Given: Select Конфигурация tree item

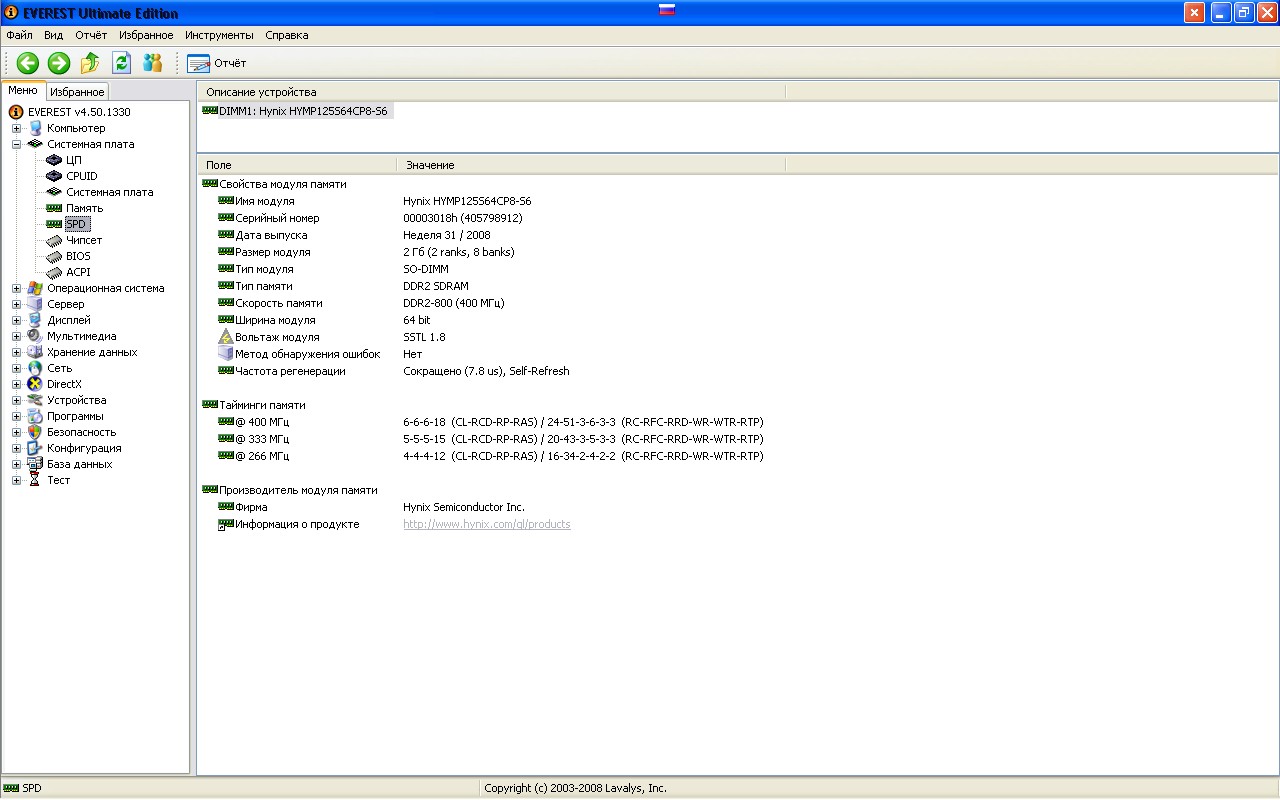Looking at the screenshot, I should 84,448.
